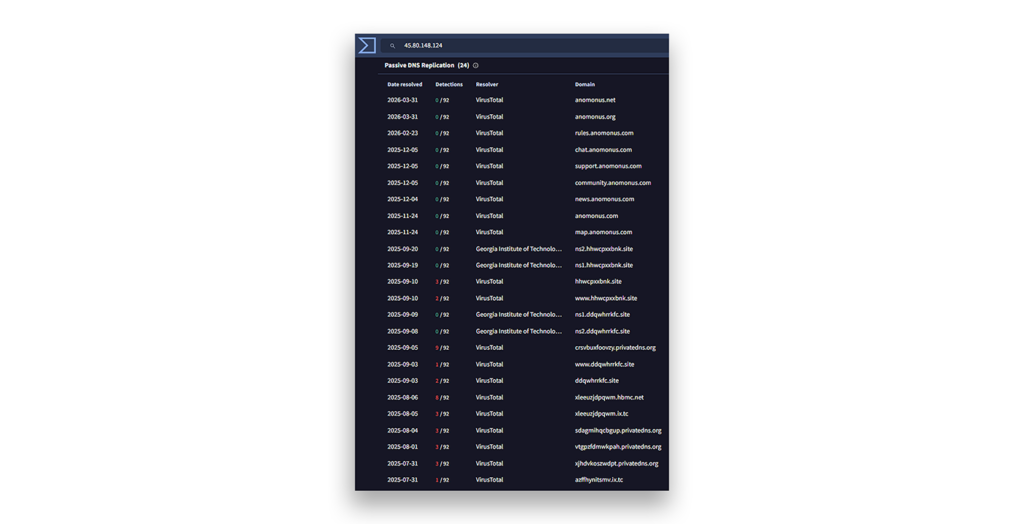Open xleeuzjdpqwm.hbmc.net domain link
1024x524 pixels.
(x=609, y=397)
